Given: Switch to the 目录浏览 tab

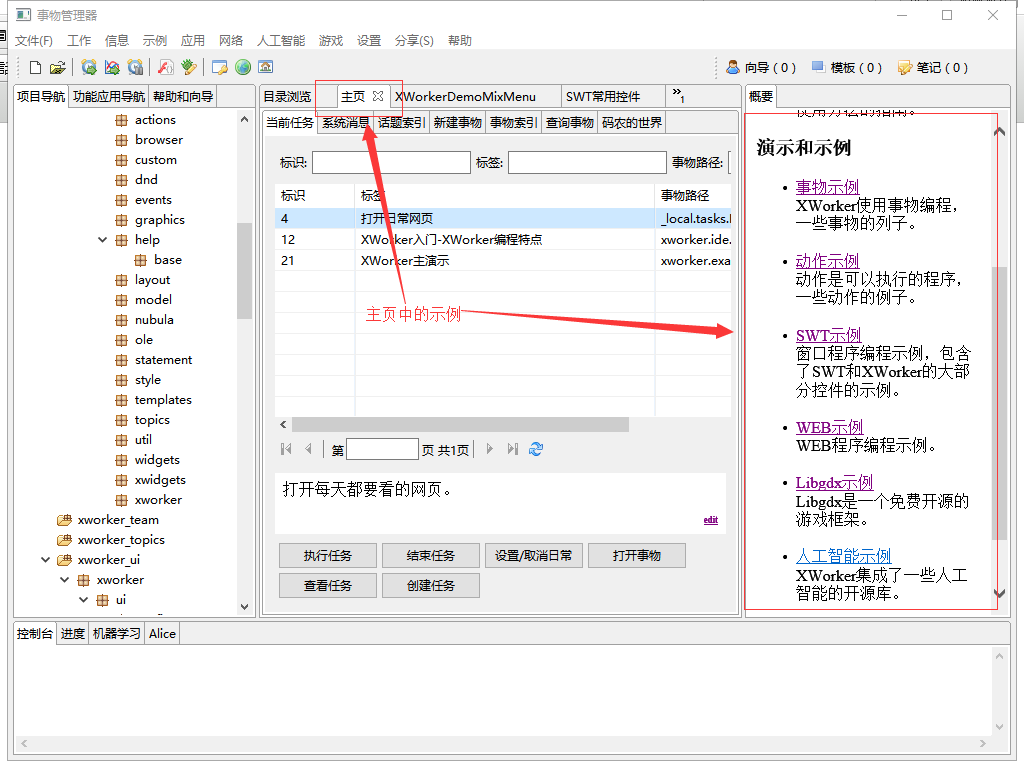Looking at the screenshot, I should point(287,97).
